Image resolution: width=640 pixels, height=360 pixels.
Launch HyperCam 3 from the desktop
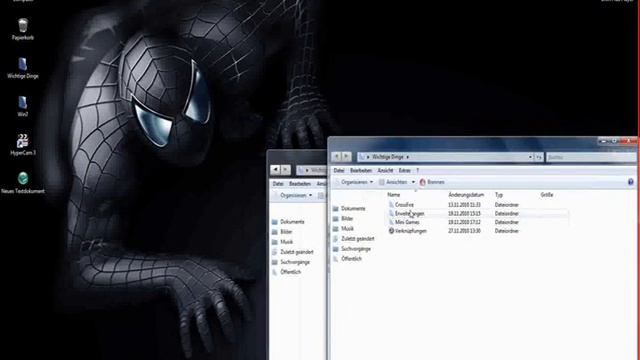(23, 144)
